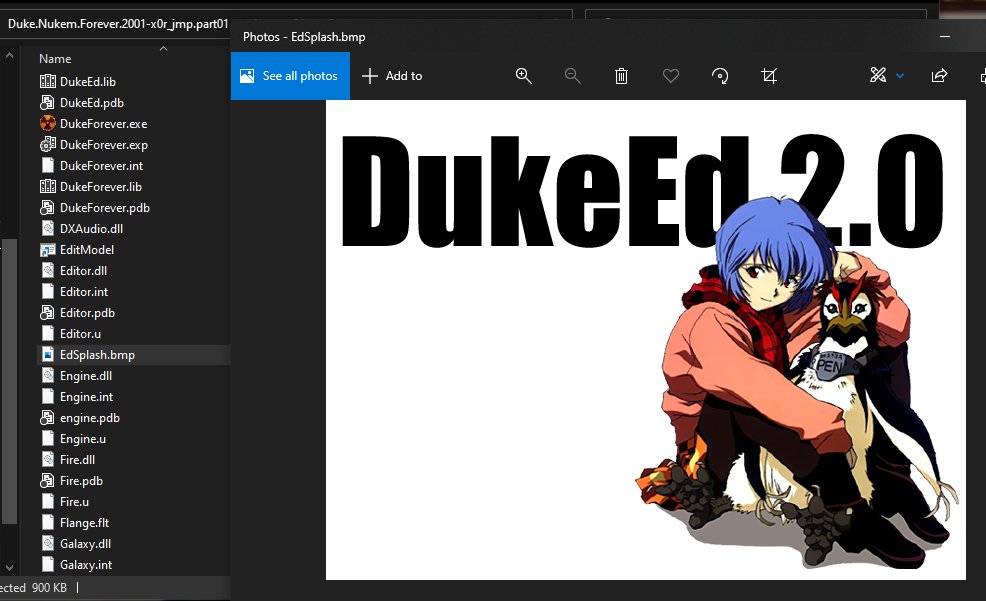
Task: Click the EdSplash.bmp image icon
Action: pos(48,355)
